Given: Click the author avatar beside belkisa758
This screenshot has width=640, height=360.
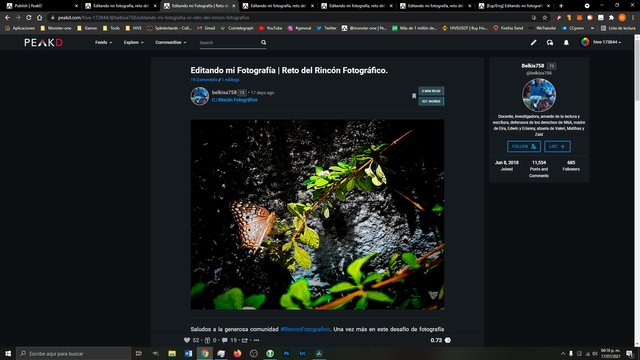Looking at the screenshot, I should (x=200, y=96).
